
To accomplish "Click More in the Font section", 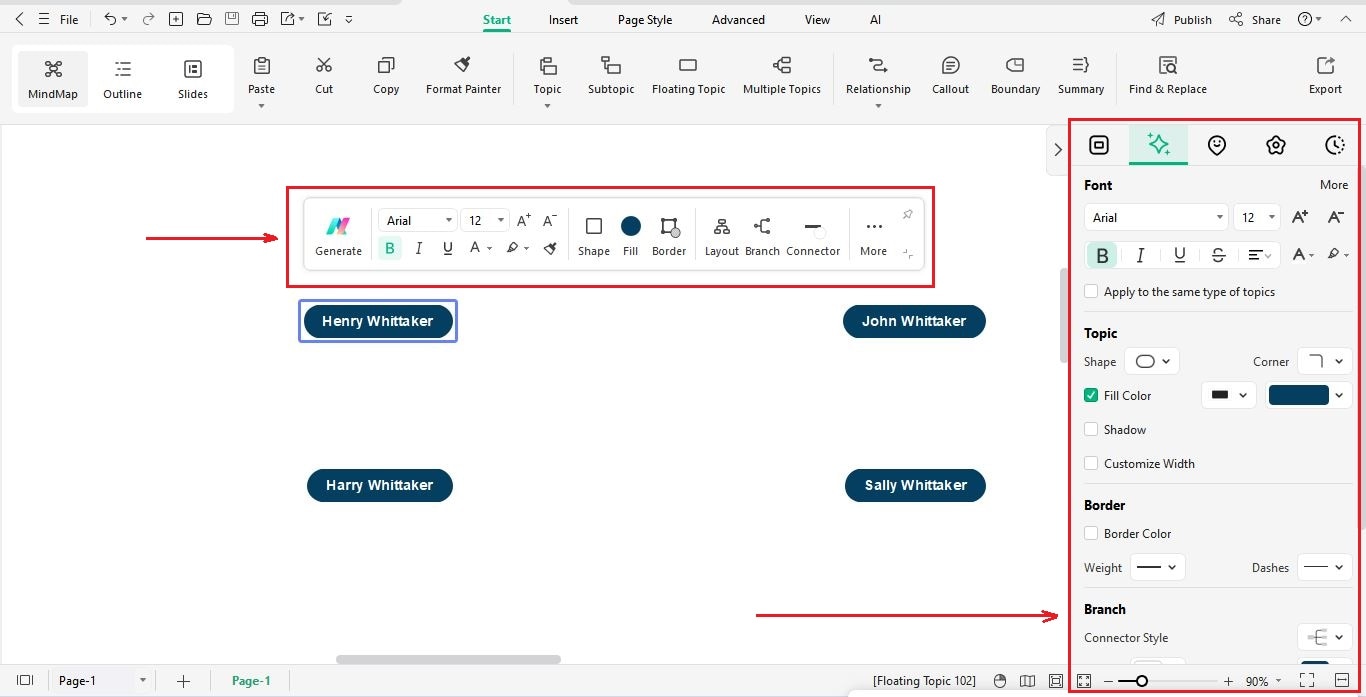I will [1334, 185].
